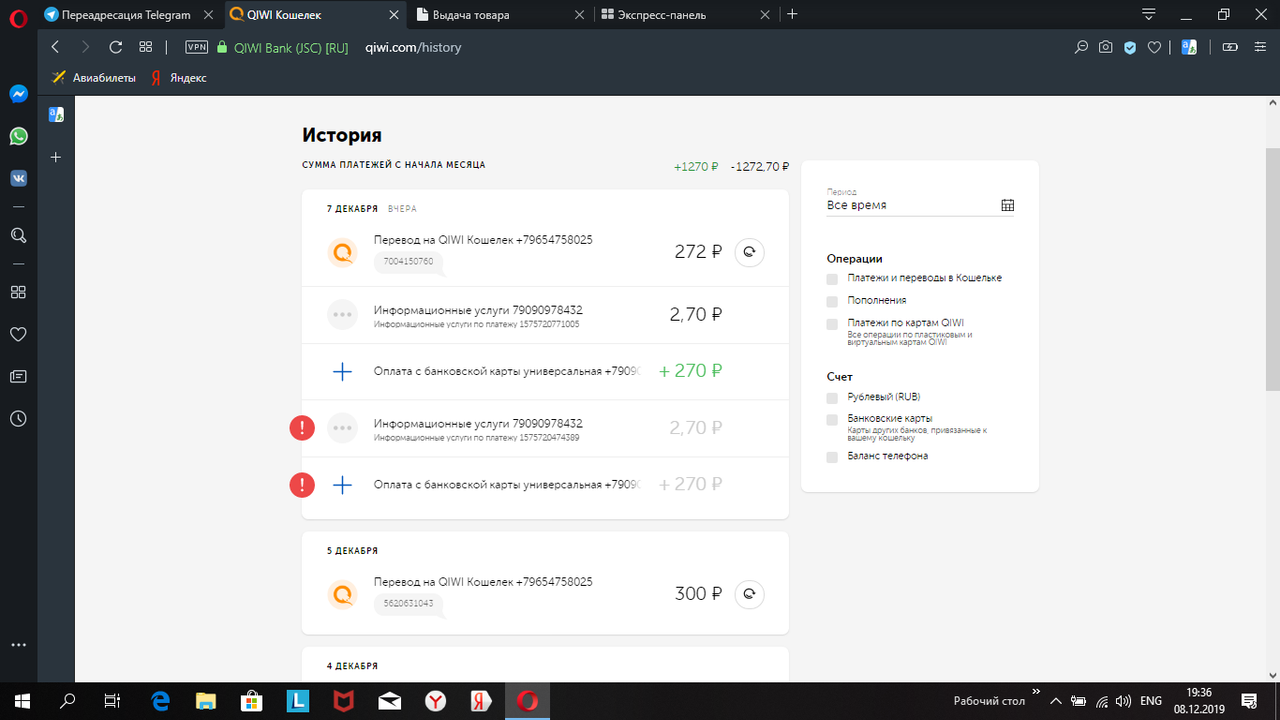
Task: Open 5 декабря 300 ₽ transfer entry
Action: pos(545,594)
